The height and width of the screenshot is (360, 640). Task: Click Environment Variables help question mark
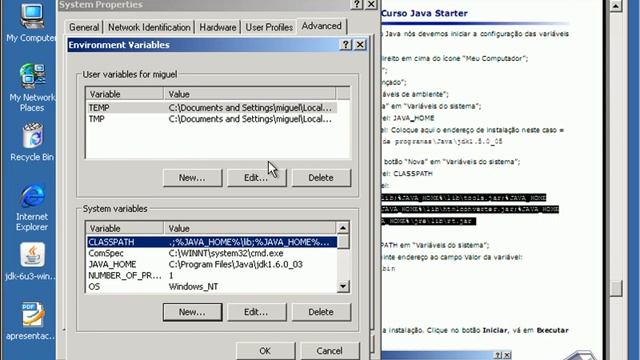click(x=346, y=44)
